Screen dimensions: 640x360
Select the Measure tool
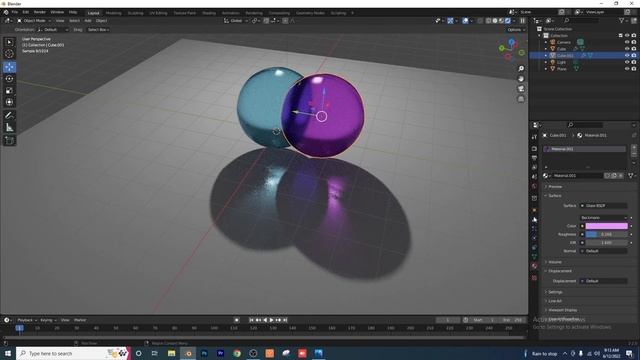(9, 127)
